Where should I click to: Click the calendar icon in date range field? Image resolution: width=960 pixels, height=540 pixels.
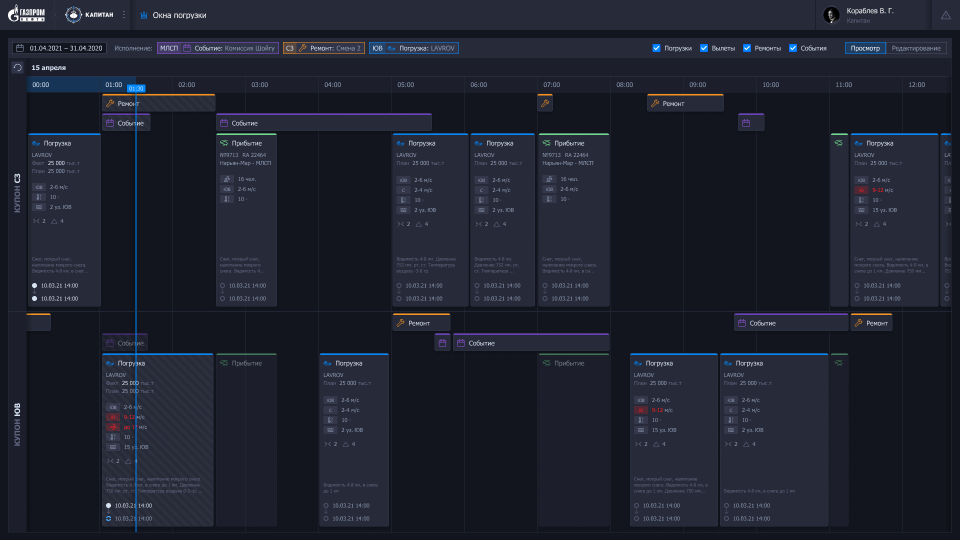click(19, 48)
